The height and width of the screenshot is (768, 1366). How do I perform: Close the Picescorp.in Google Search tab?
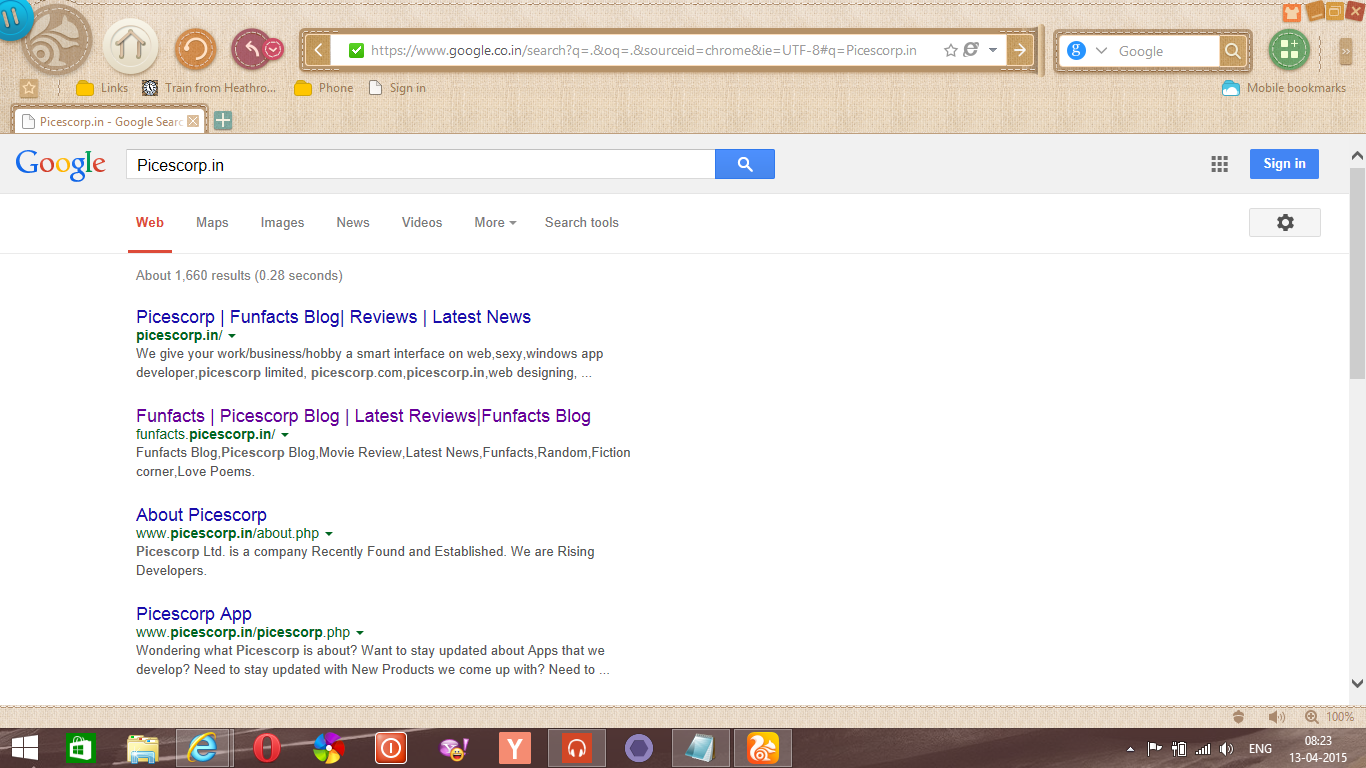pyautogui.click(x=194, y=122)
